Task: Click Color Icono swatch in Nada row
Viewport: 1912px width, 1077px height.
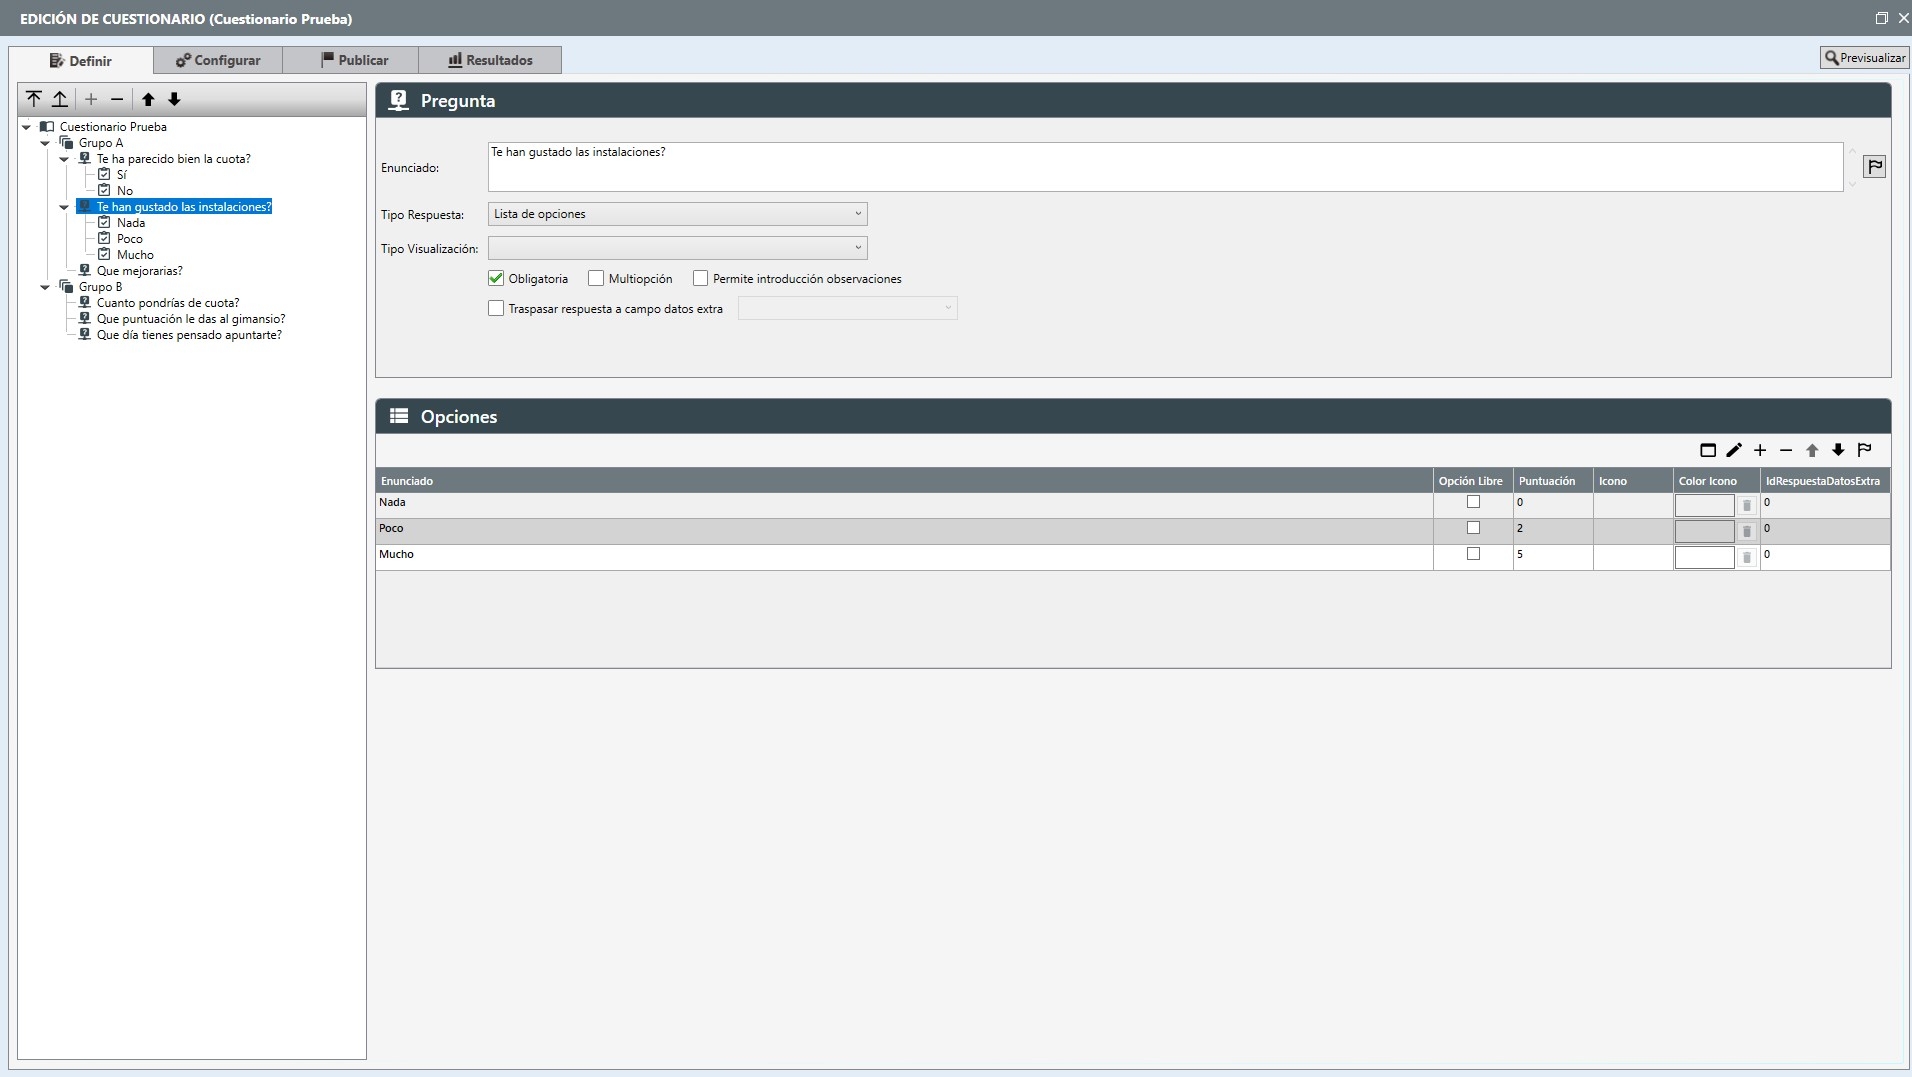Action: click(1705, 506)
